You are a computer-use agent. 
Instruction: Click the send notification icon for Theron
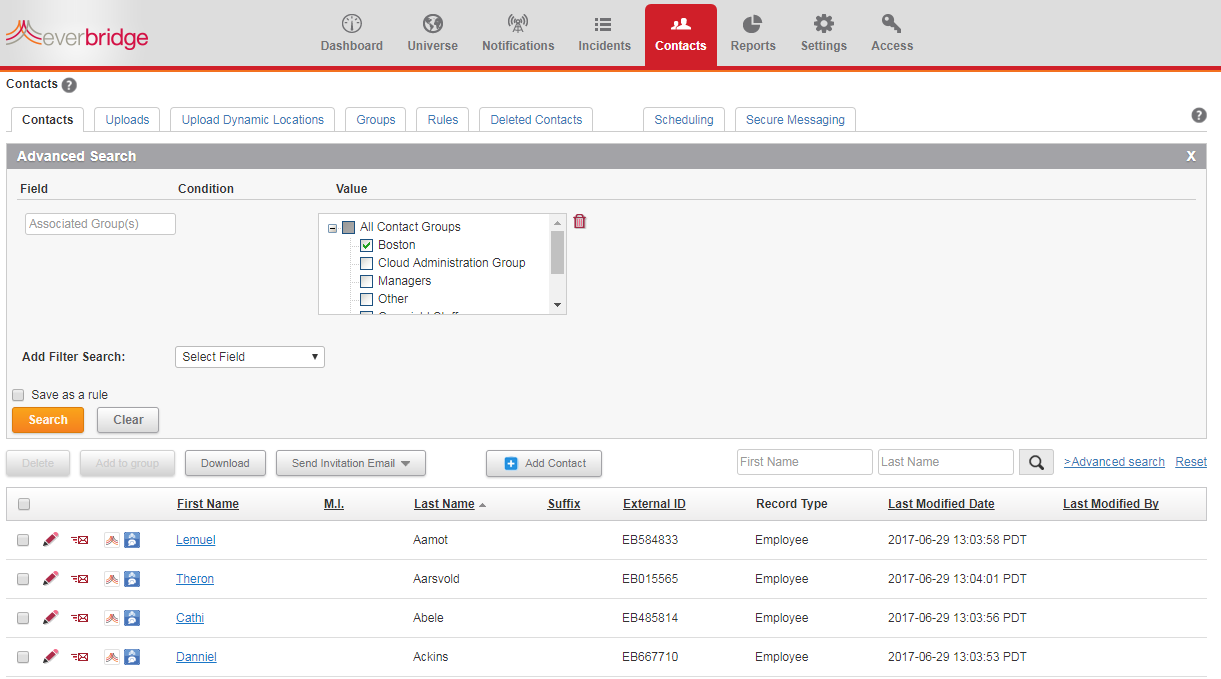point(80,579)
